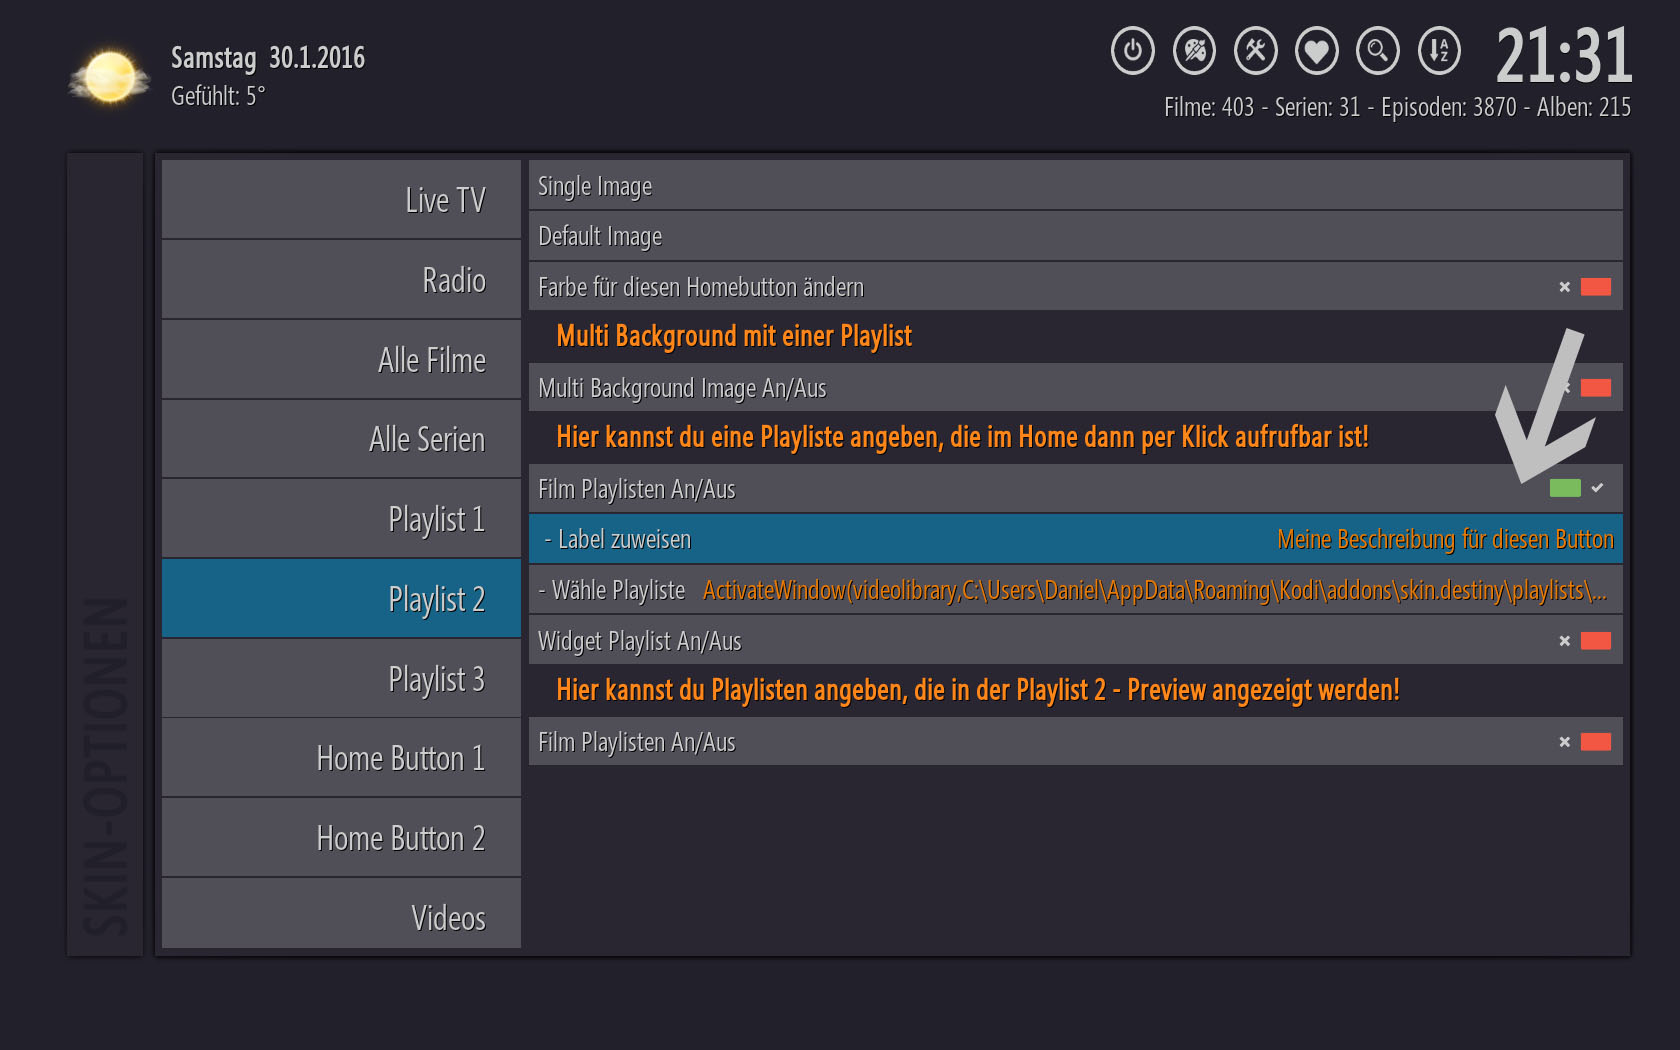Click the Gefühlt: 5° temperature text
Screen dimensions: 1680x1050
218,96
